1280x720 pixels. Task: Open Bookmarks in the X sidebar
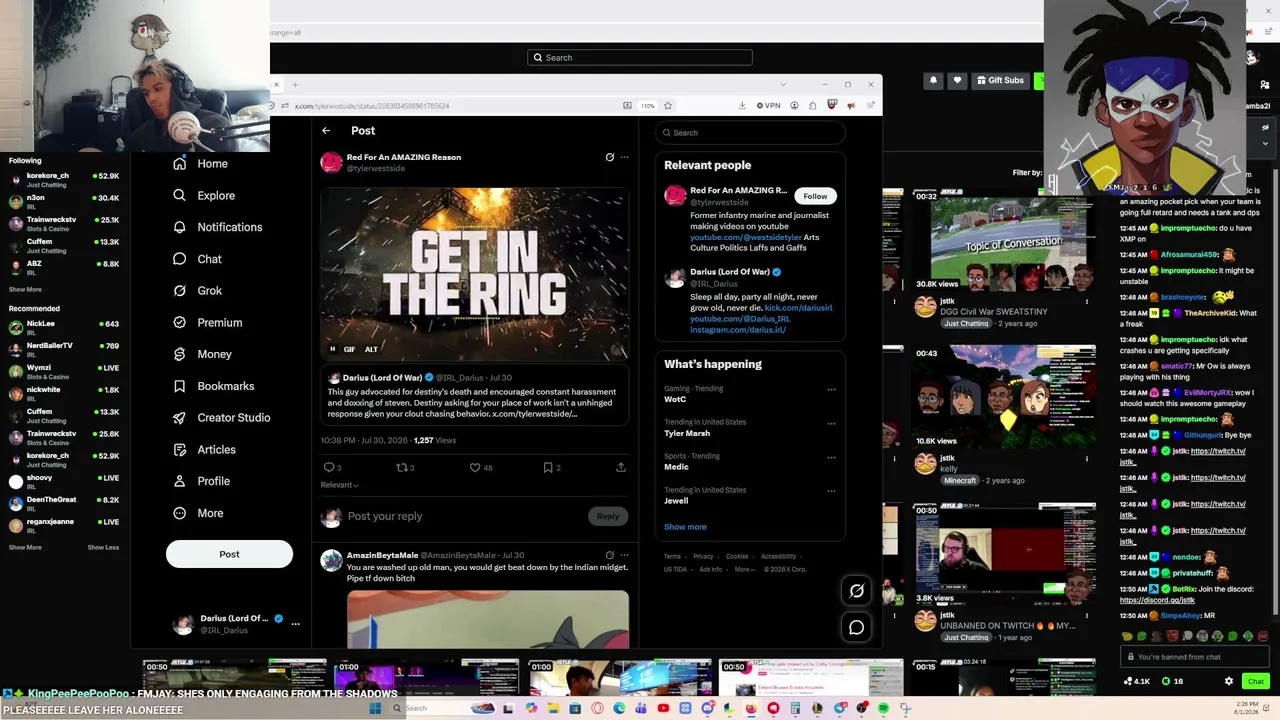tap(214, 386)
